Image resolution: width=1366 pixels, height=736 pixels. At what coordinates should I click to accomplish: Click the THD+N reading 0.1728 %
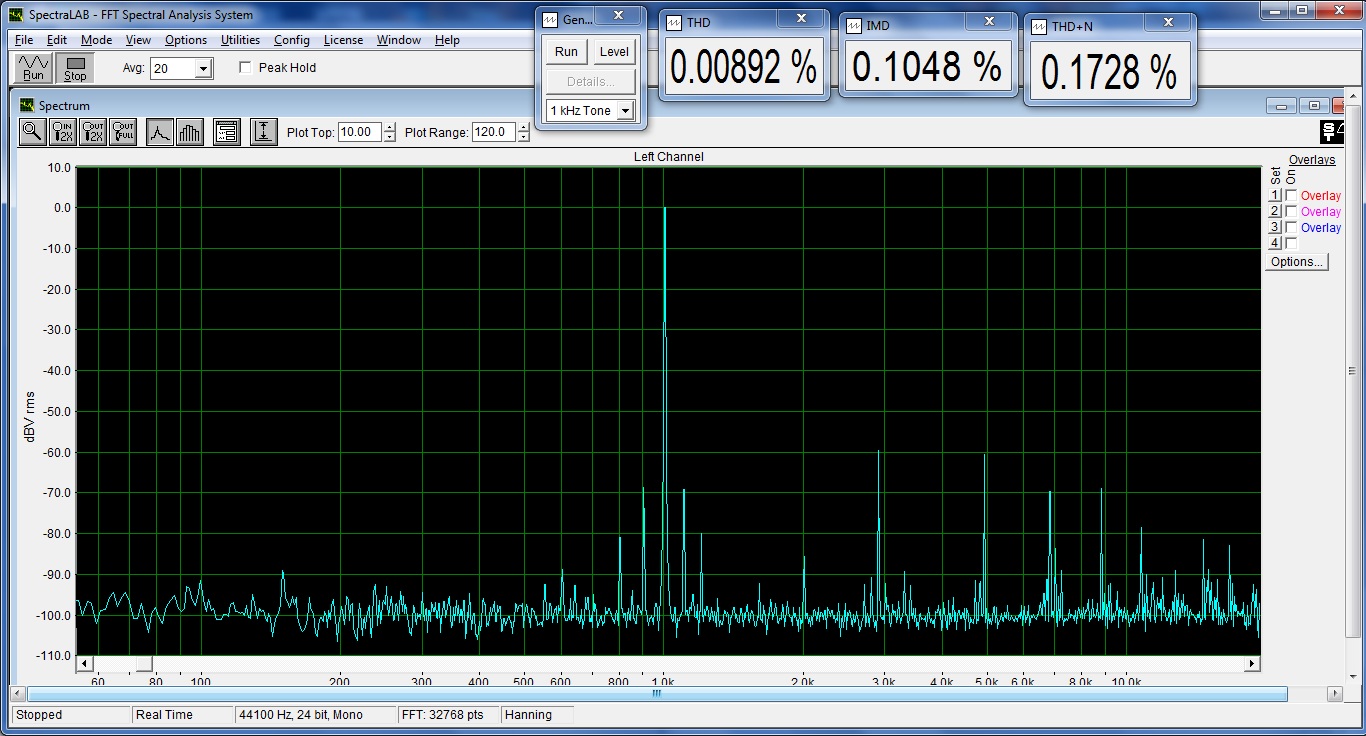[1108, 72]
